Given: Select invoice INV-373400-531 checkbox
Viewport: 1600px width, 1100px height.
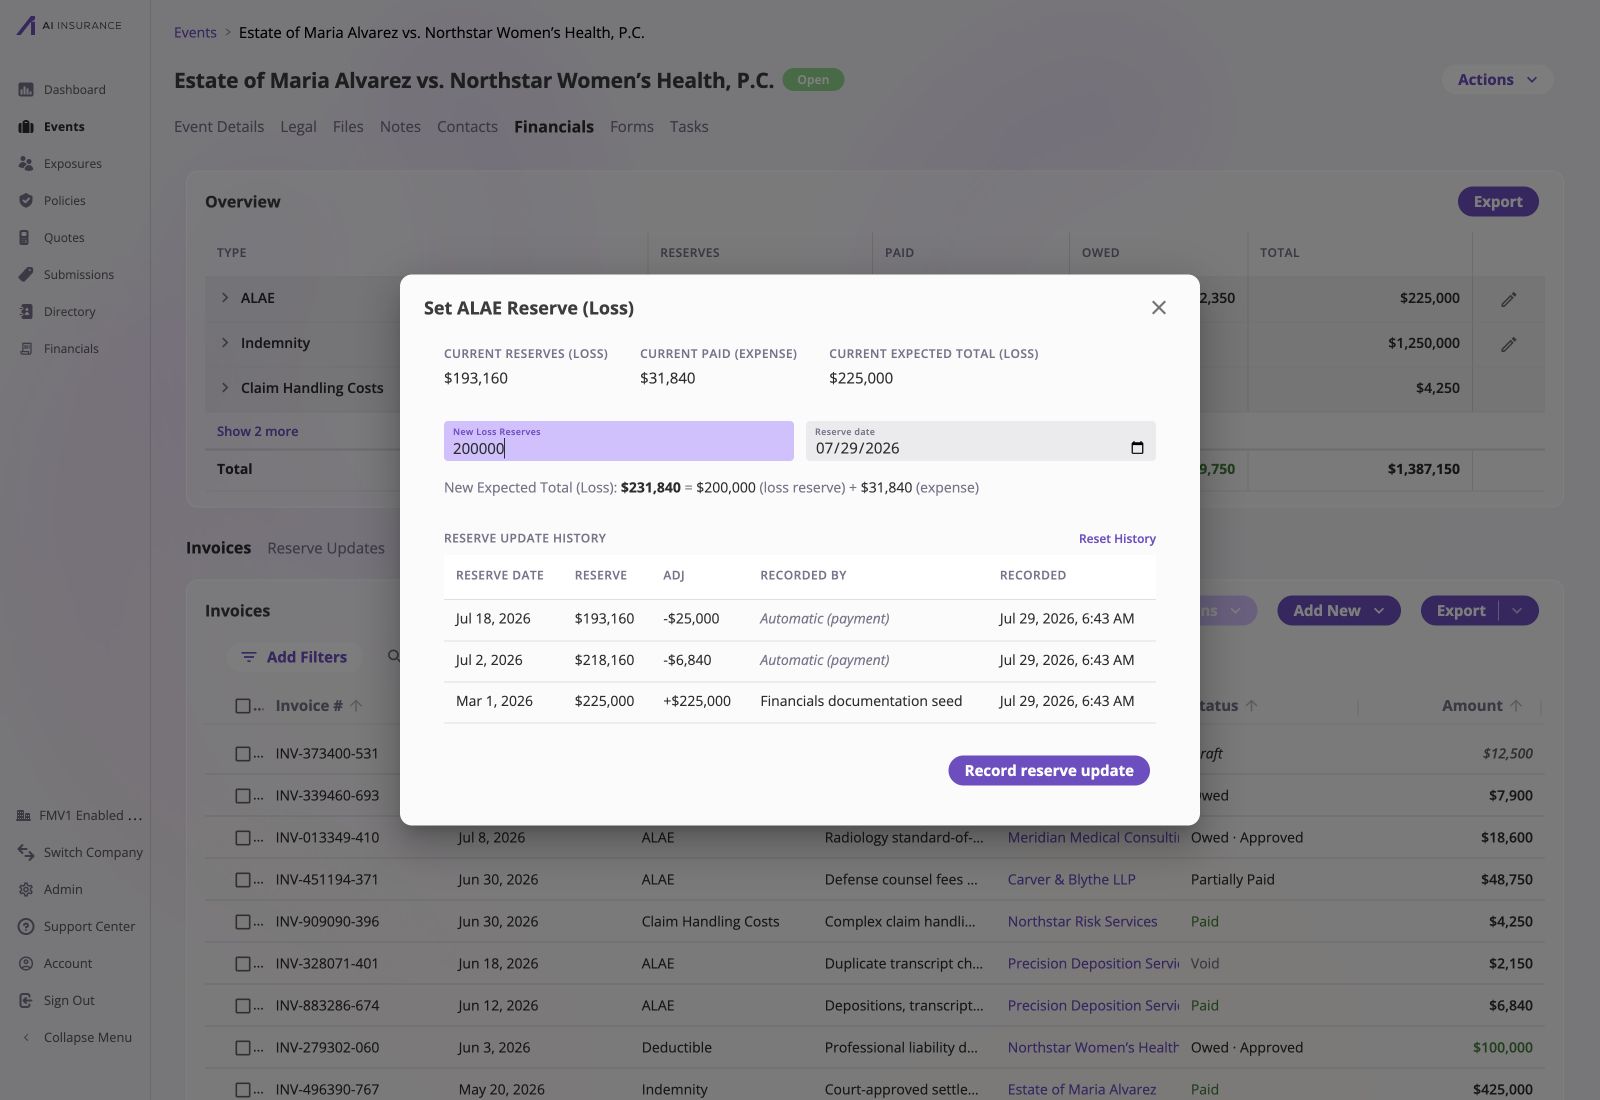Looking at the screenshot, I should [243, 754].
